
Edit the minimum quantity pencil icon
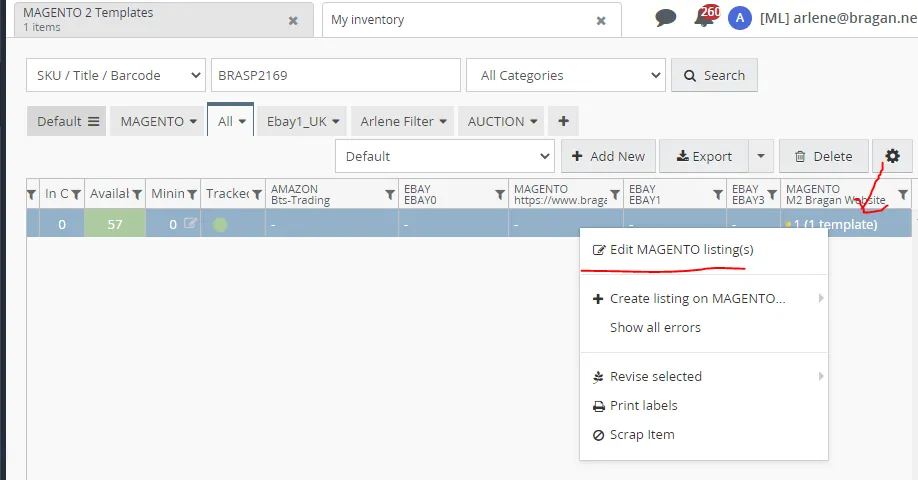pos(190,223)
